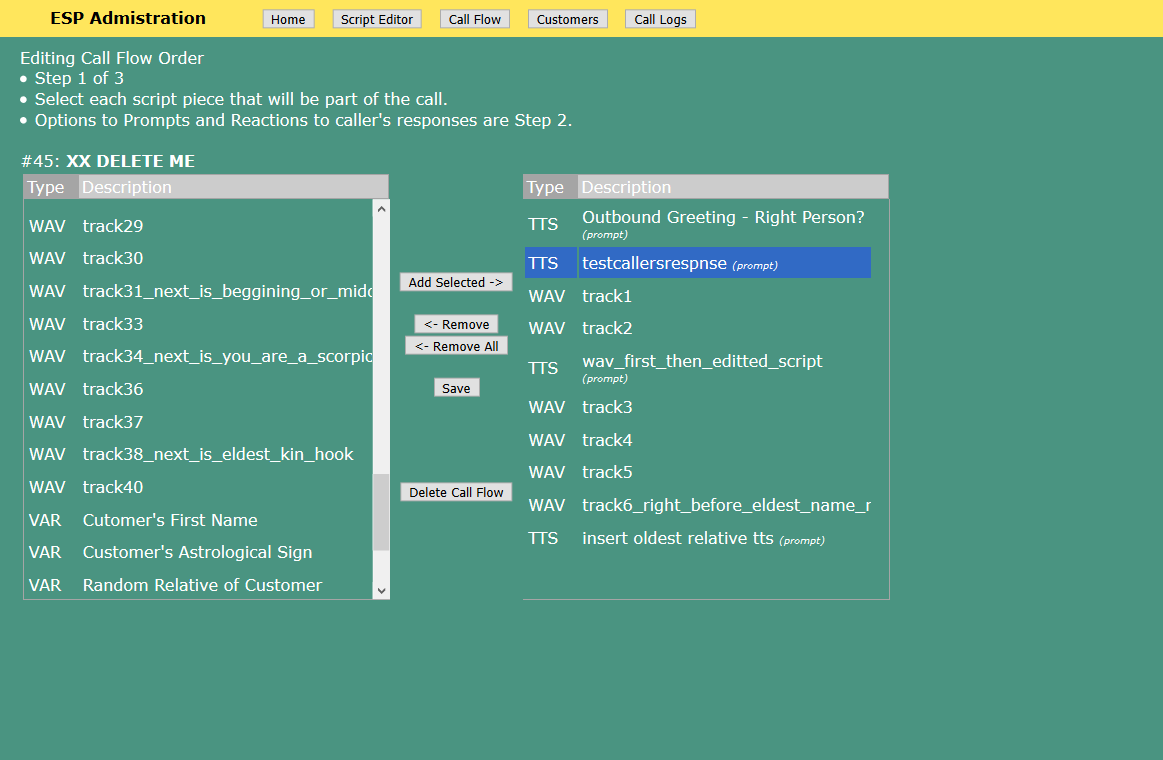This screenshot has width=1163, height=760.
Task: Save the call flow order
Action: pyautogui.click(x=456, y=388)
